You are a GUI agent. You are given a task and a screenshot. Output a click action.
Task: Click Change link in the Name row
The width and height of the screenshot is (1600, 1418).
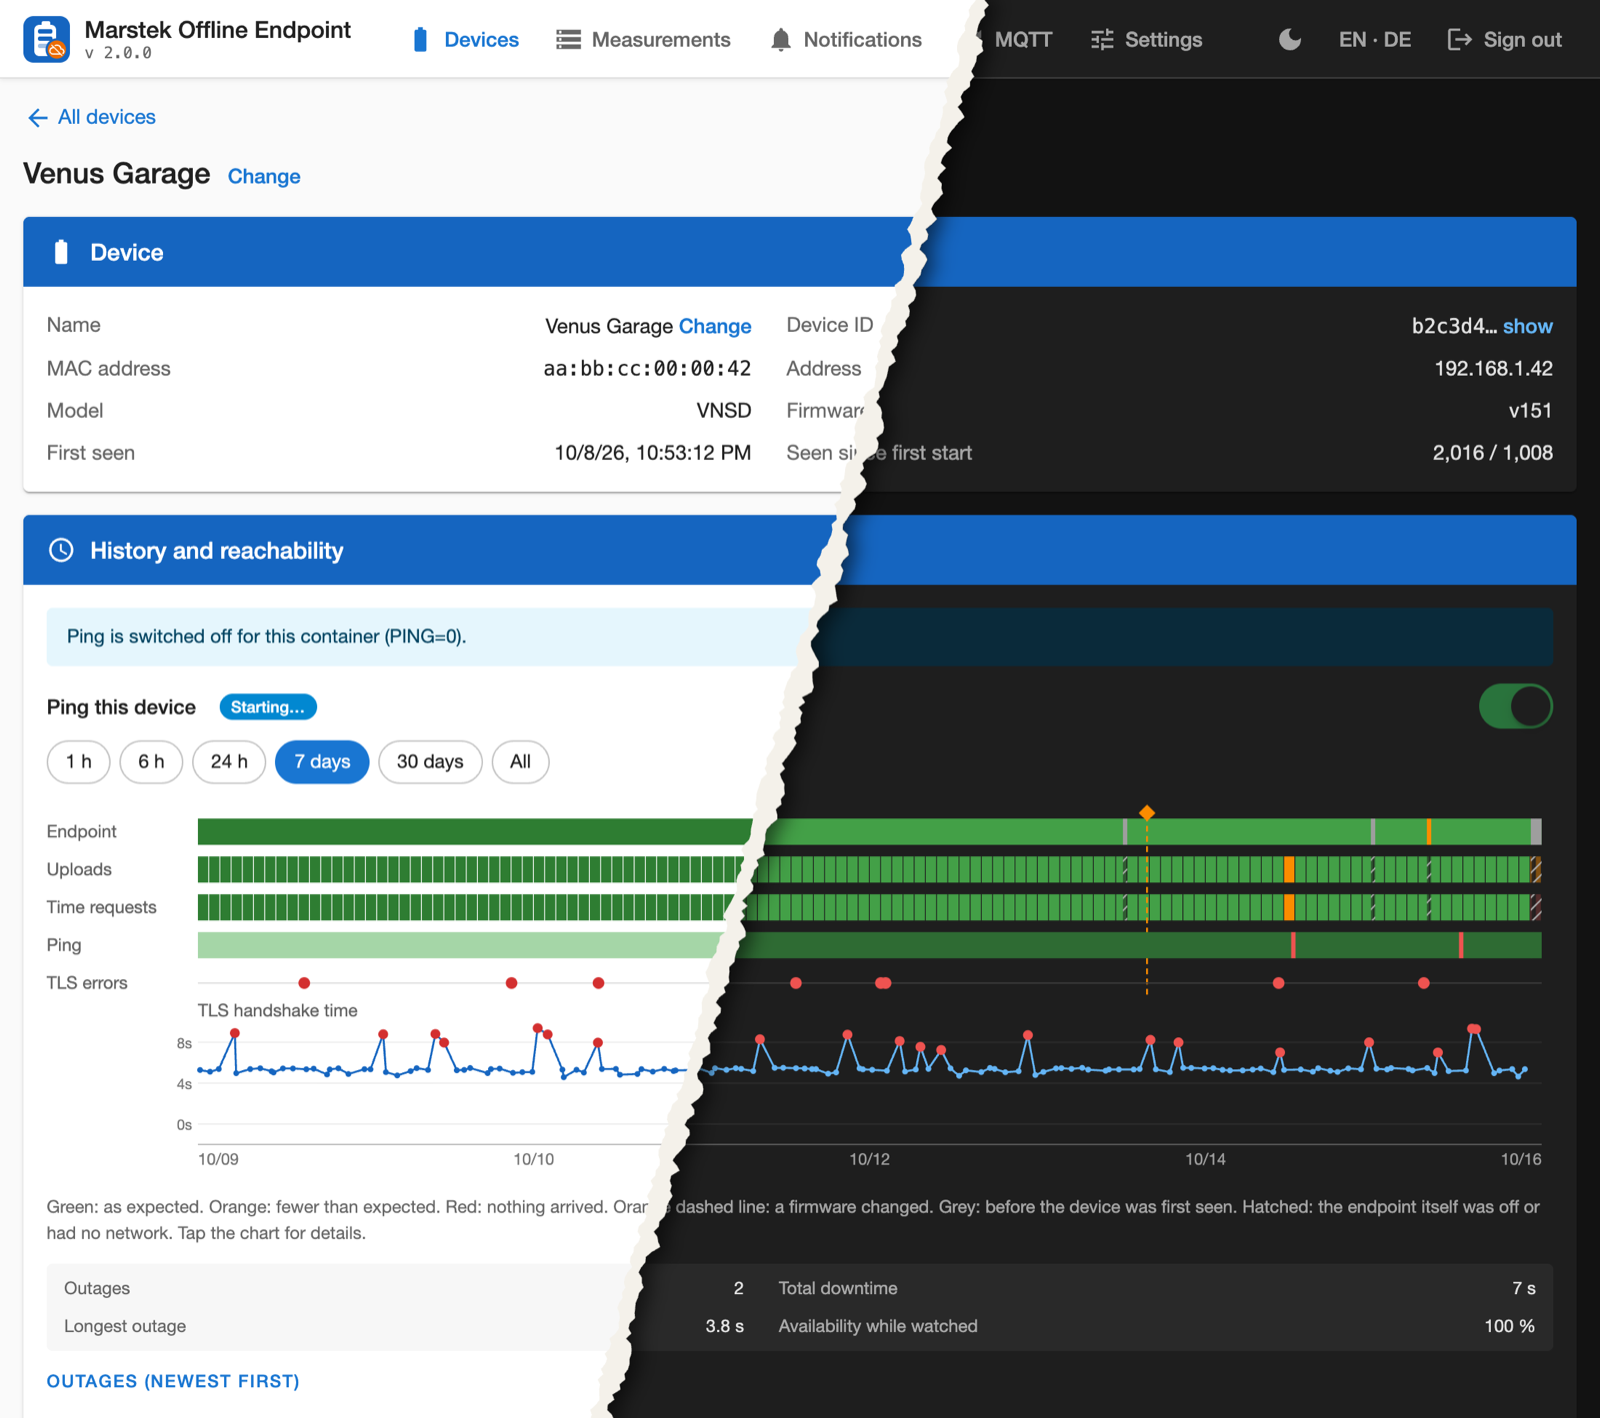pos(715,326)
